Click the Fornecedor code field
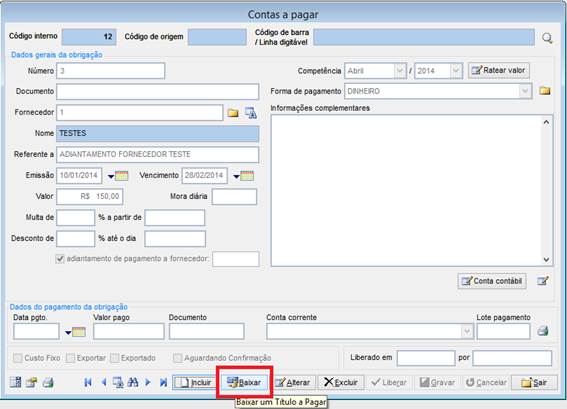The height and width of the screenshot is (409, 567). [x=140, y=112]
